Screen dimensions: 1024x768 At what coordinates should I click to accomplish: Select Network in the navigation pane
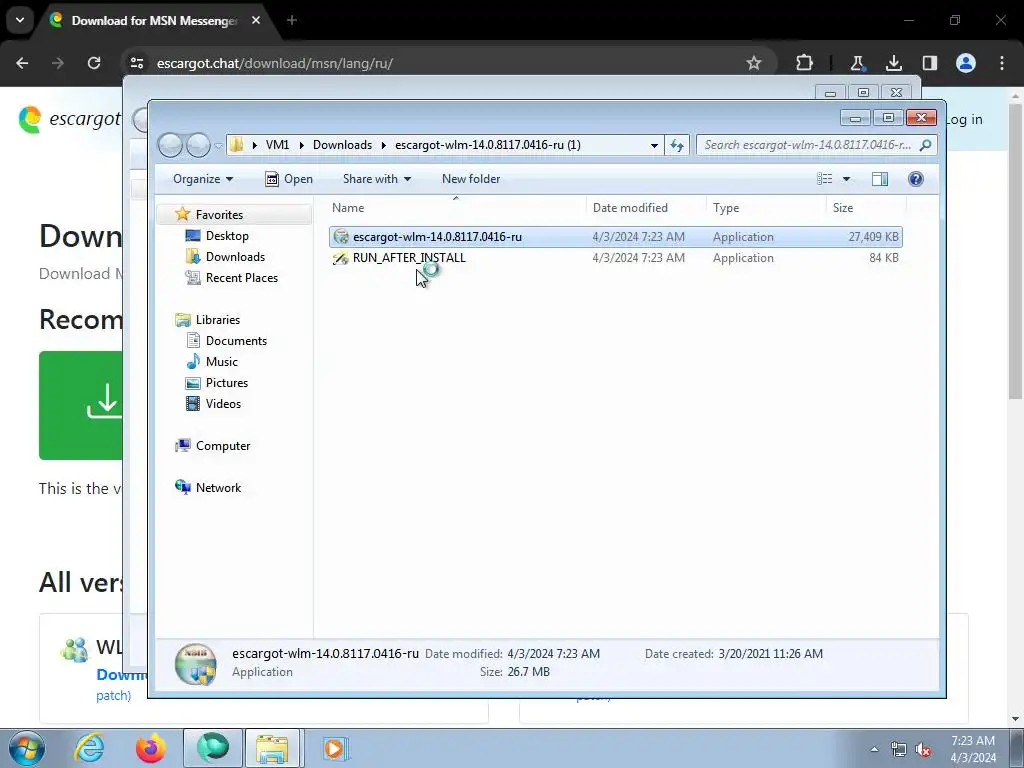tap(218, 488)
